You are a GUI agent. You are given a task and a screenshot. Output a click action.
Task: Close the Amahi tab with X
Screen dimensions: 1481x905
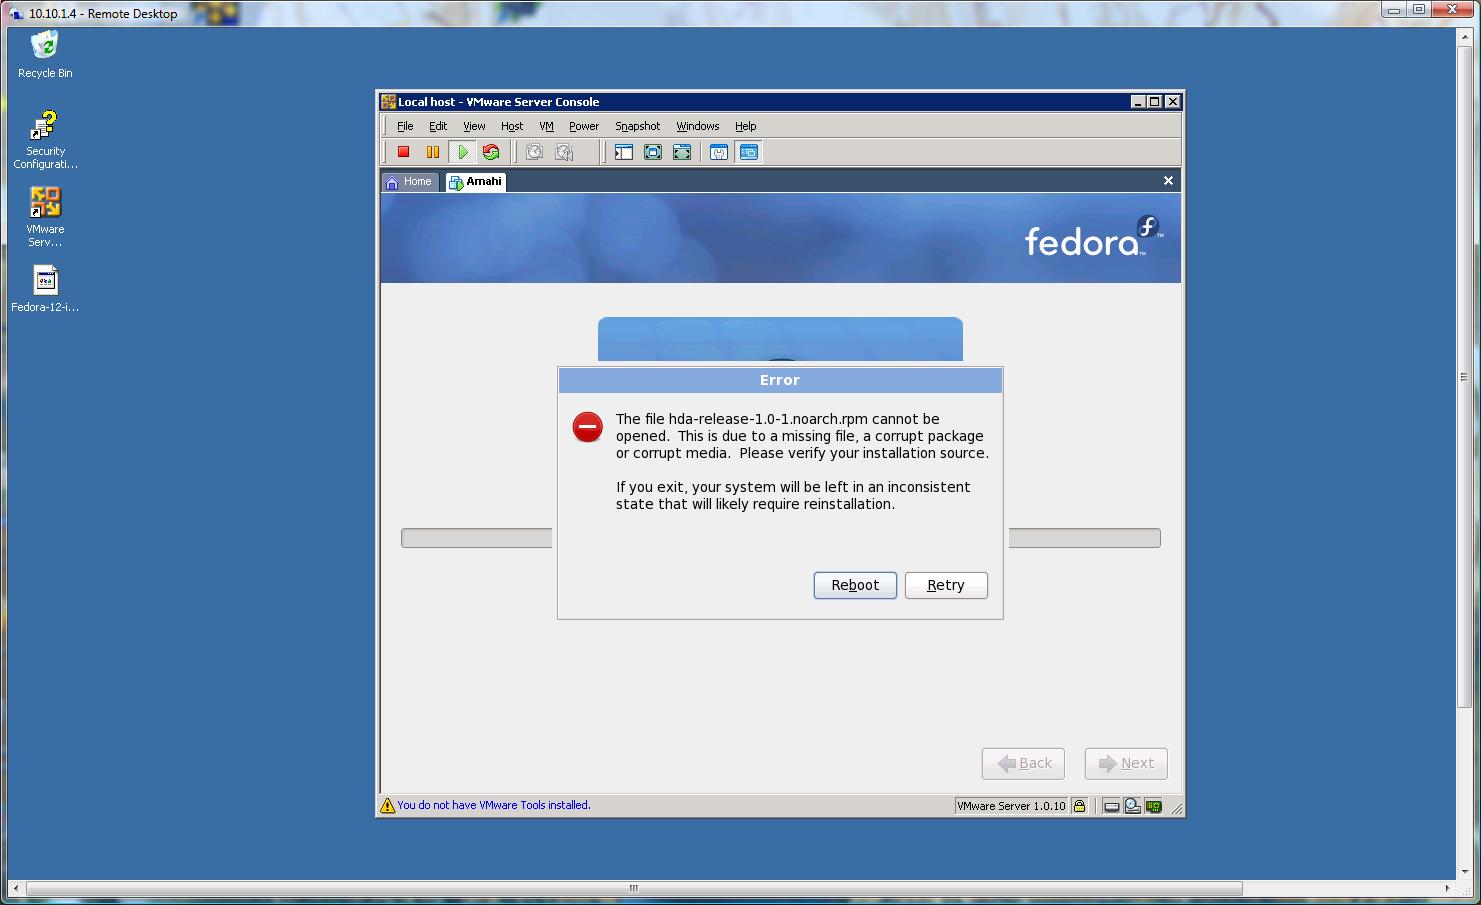[x=1168, y=181]
